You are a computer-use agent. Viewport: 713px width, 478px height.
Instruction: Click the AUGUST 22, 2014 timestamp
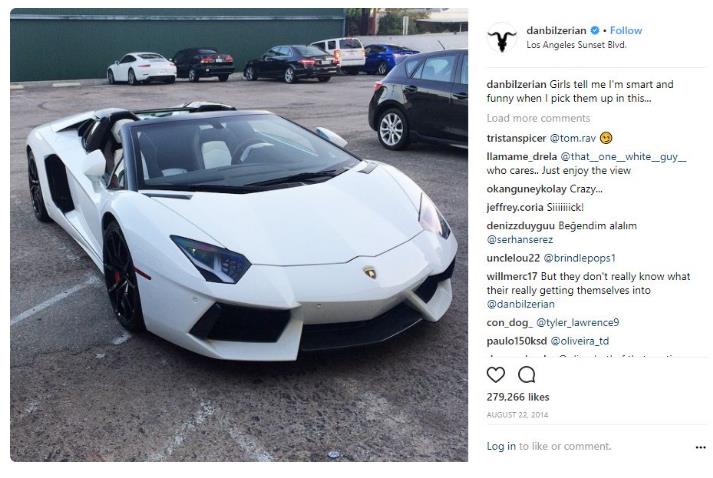[x=517, y=415]
